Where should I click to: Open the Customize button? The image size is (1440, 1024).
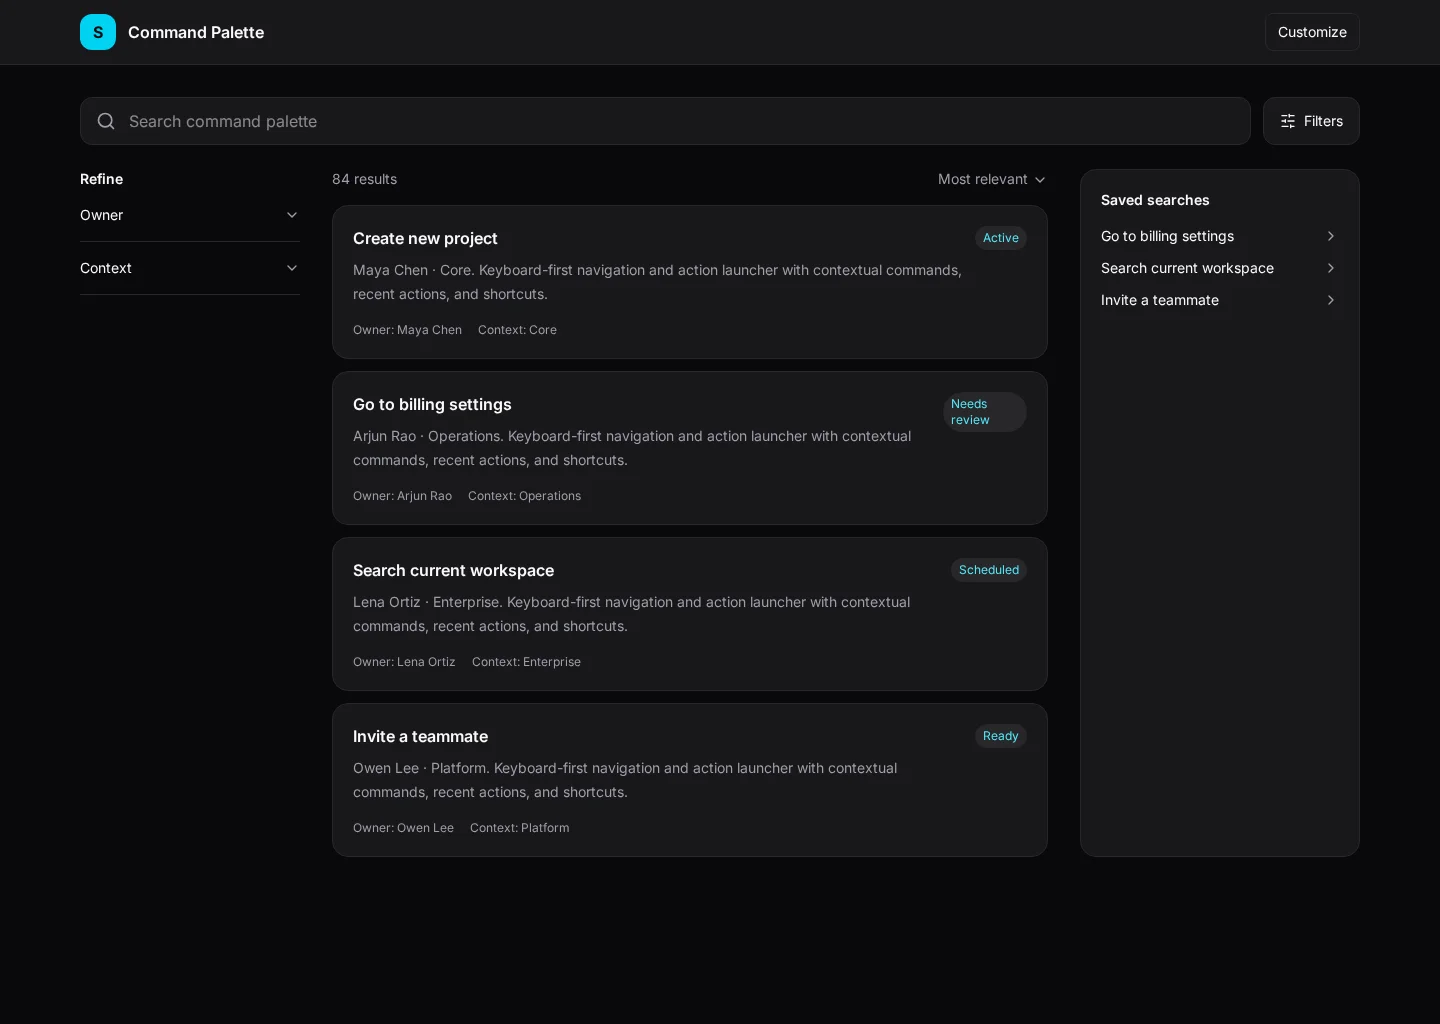(1312, 32)
